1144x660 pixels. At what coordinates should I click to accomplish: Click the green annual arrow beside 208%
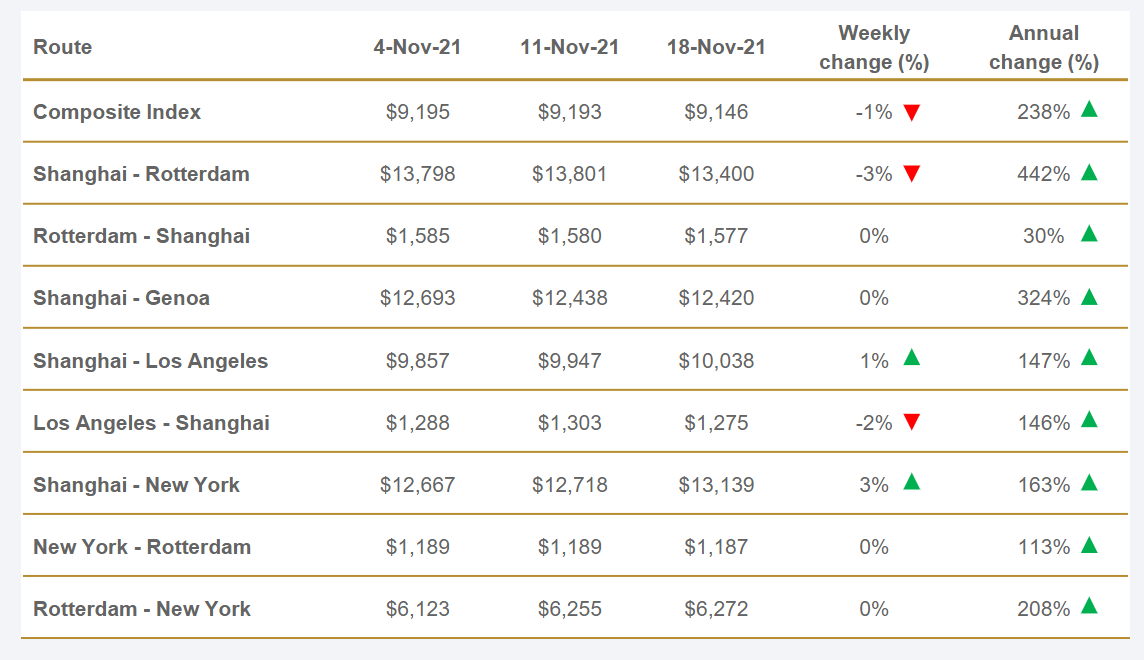(x=1089, y=606)
